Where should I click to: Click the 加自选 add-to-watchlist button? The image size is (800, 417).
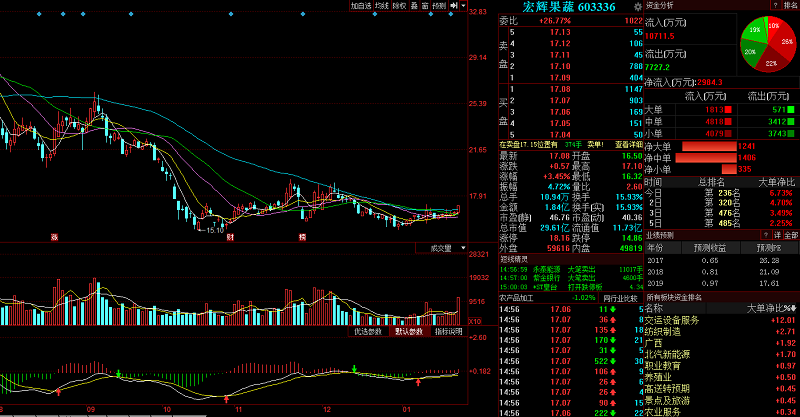[x=360, y=6]
